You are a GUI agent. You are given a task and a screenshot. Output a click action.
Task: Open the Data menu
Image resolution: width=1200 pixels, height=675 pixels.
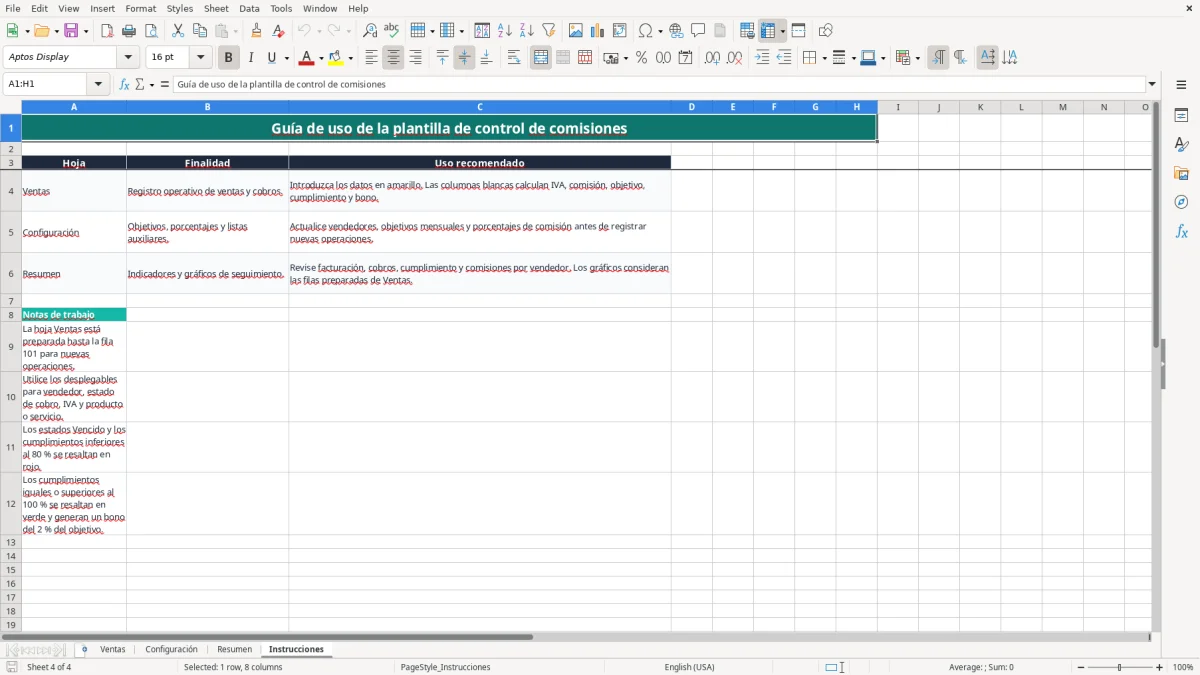249,8
